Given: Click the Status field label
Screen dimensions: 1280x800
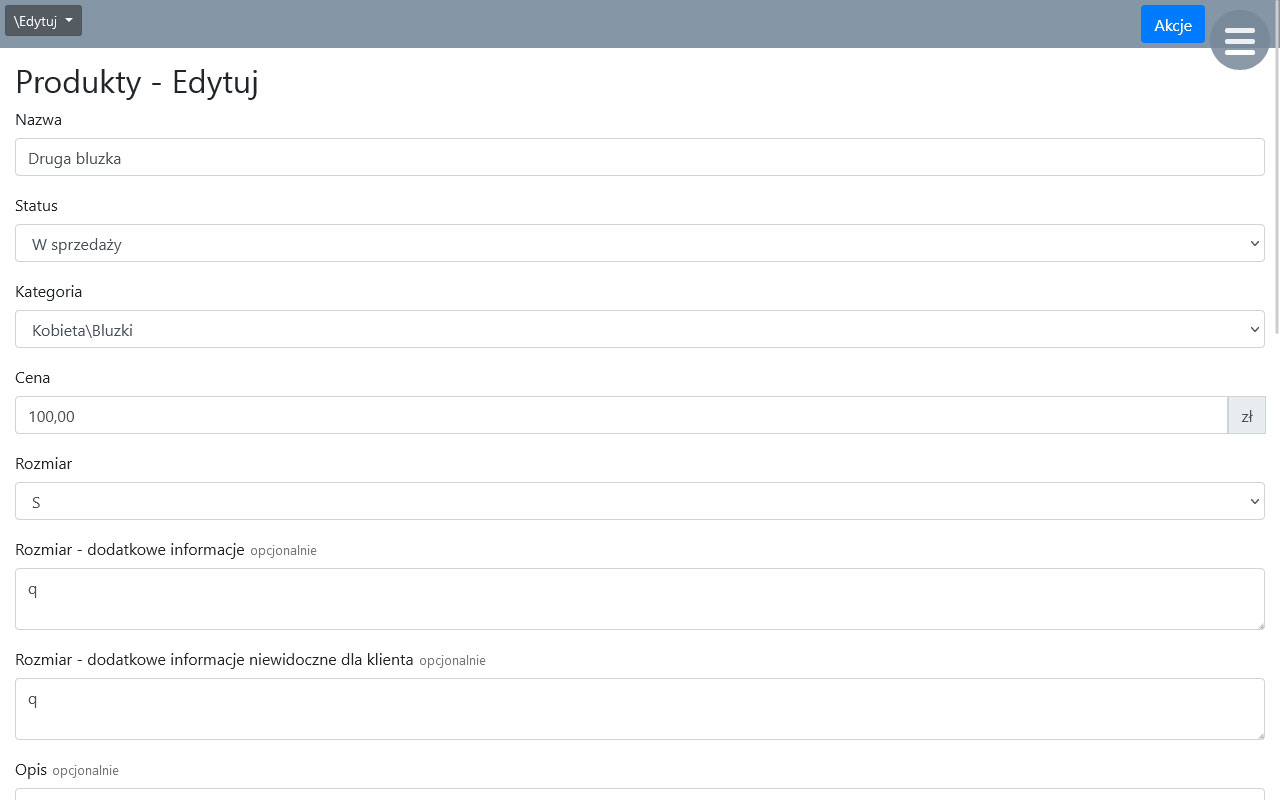Looking at the screenshot, I should tap(36, 206).
